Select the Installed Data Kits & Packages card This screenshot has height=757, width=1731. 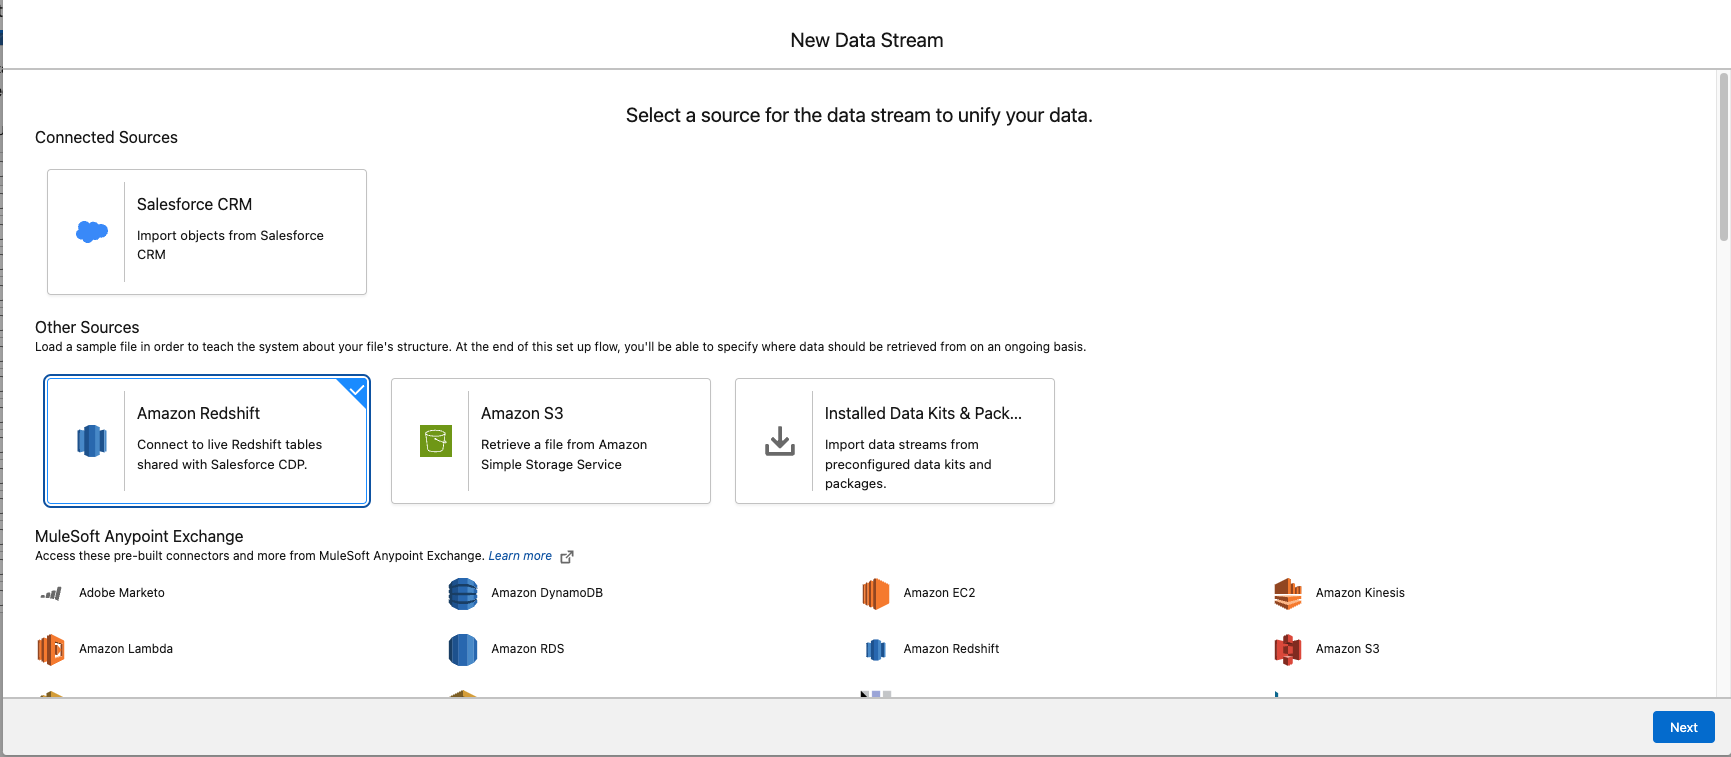(x=895, y=441)
